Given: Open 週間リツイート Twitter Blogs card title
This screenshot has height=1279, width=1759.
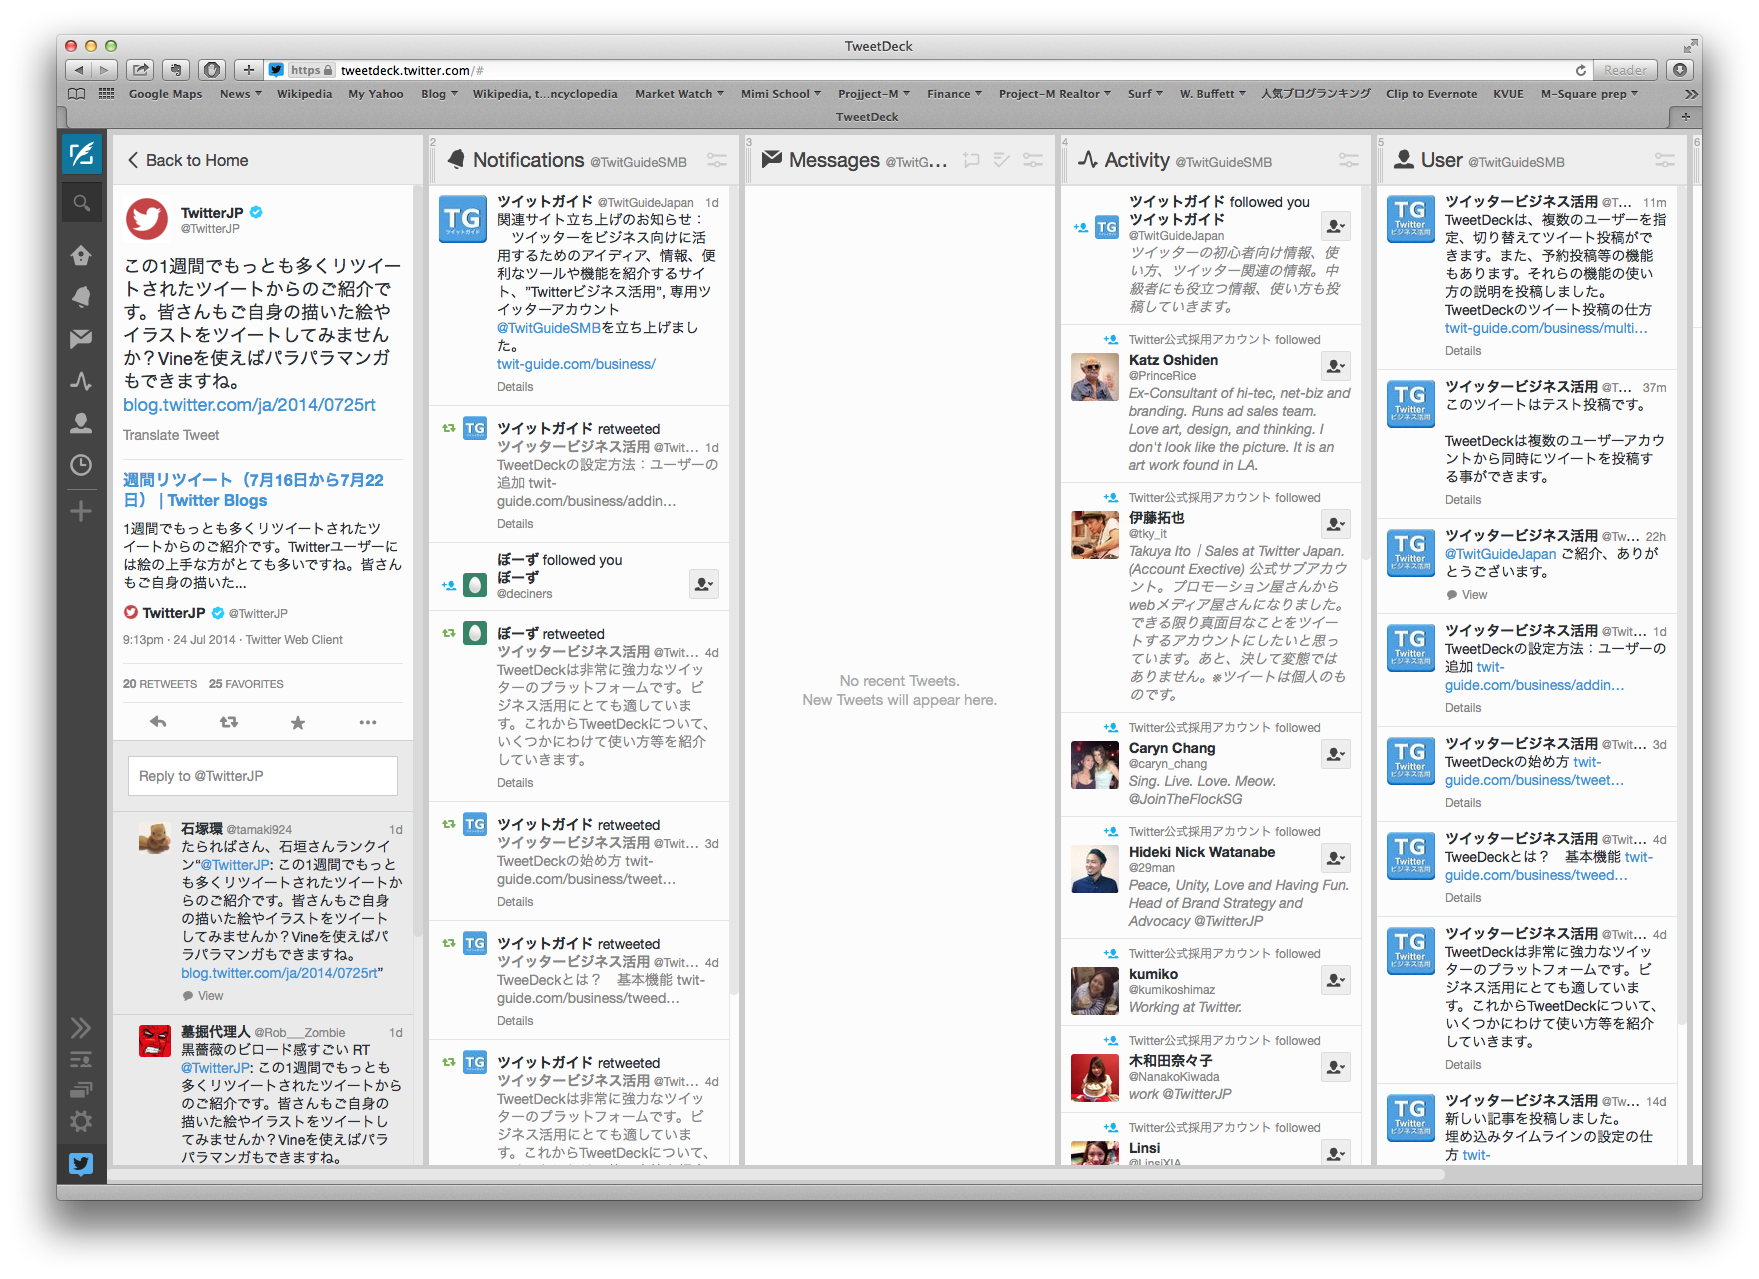Looking at the screenshot, I should 253,490.
